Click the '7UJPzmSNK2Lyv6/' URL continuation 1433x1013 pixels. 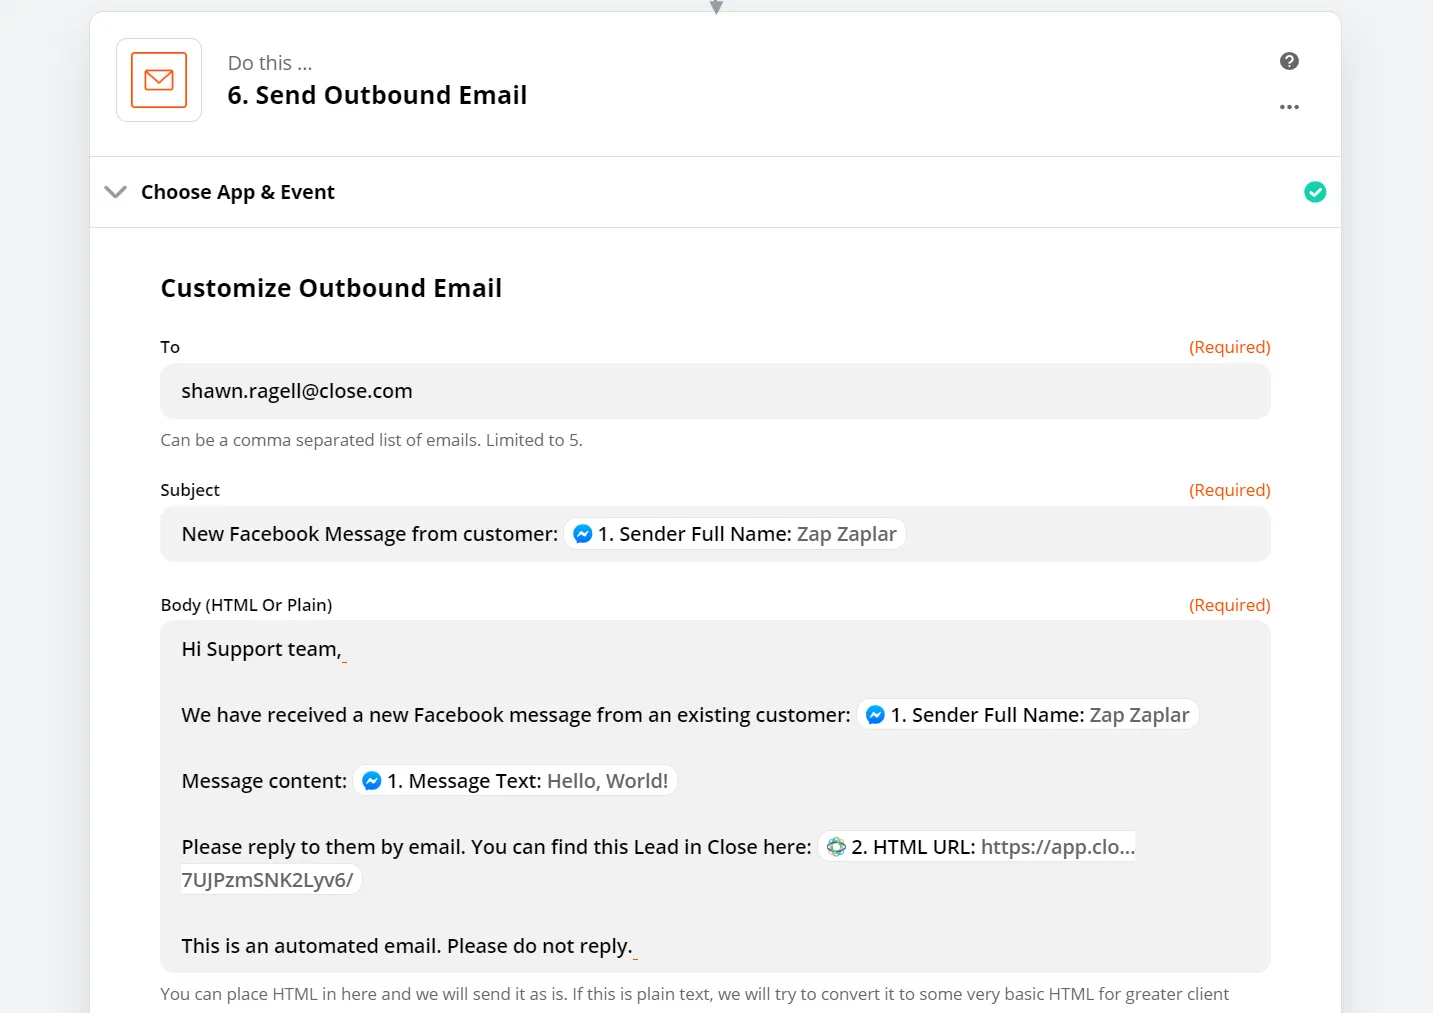[x=268, y=880]
